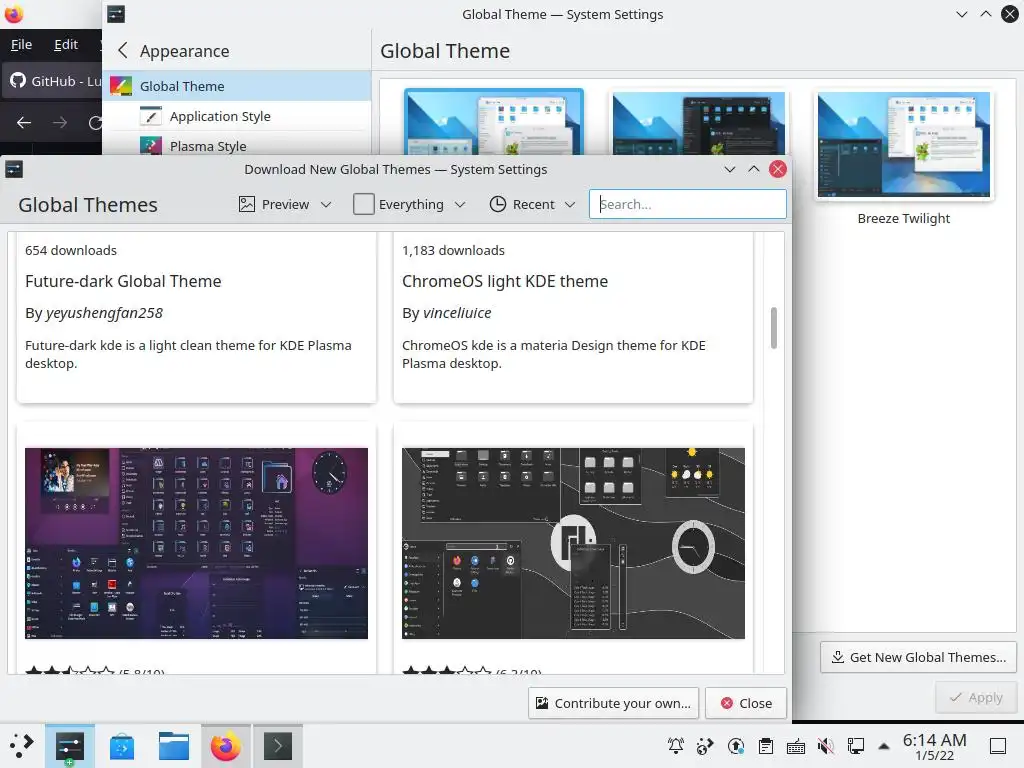This screenshot has width=1024, height=768.
Task: Click the System Settings window title icon
Action: coord(116,14)
